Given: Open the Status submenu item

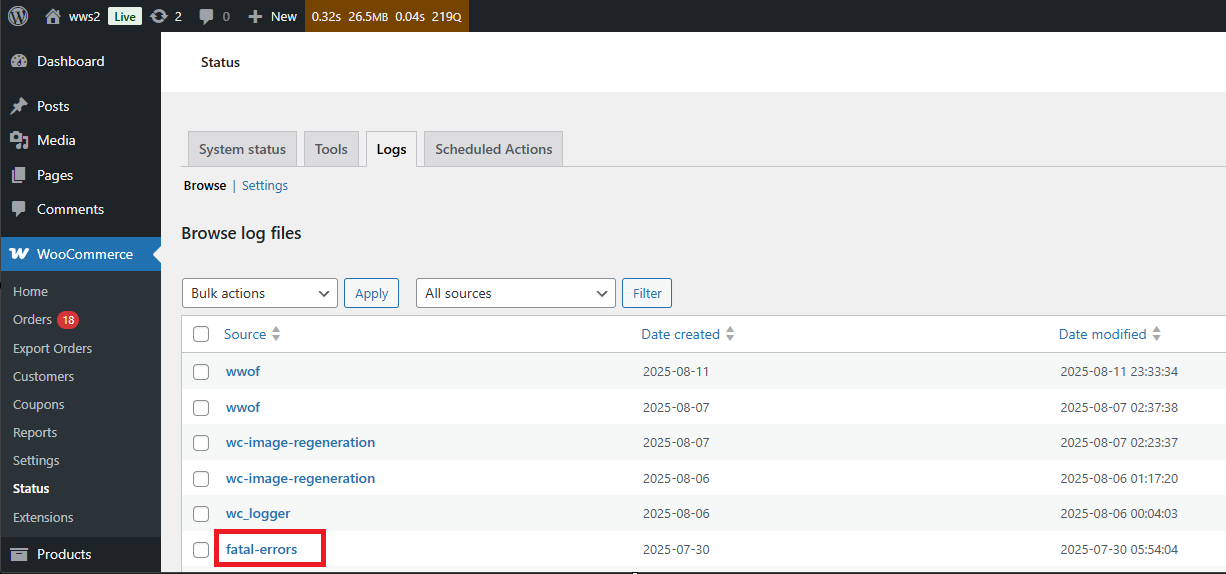Looking at the screenshot, I should point(31,489).
